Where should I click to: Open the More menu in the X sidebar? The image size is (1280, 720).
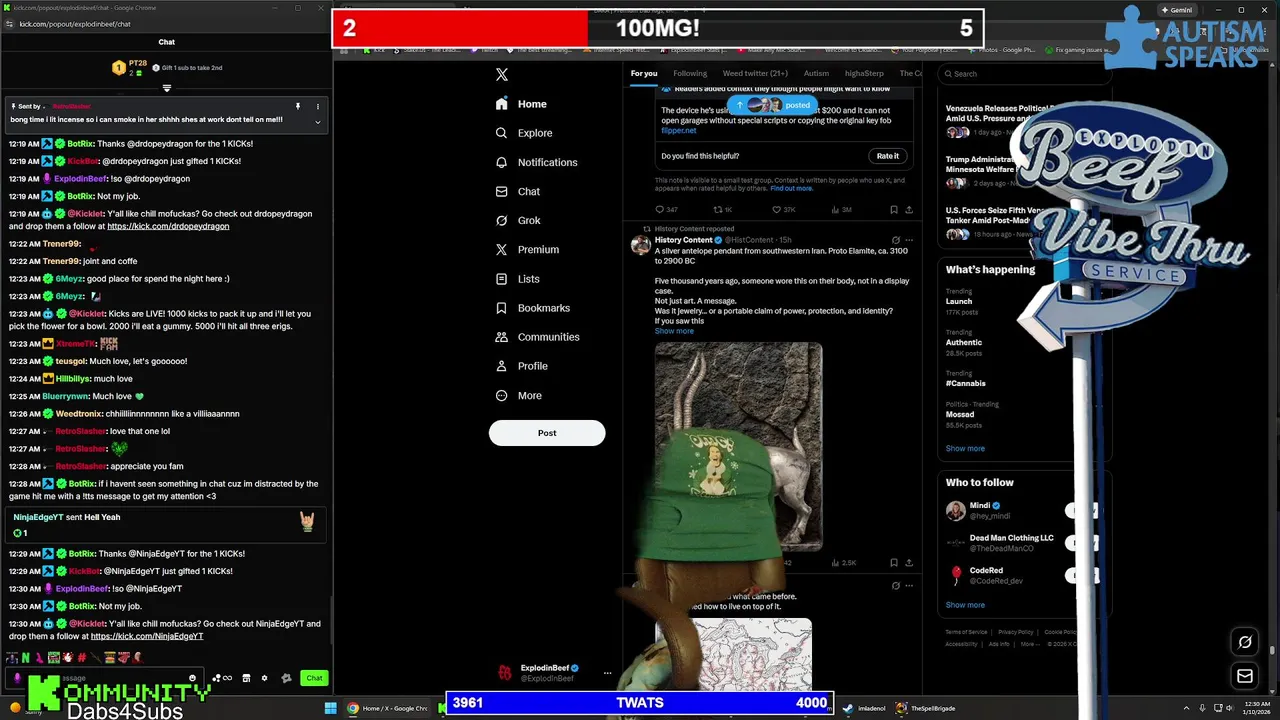point(519,395)
